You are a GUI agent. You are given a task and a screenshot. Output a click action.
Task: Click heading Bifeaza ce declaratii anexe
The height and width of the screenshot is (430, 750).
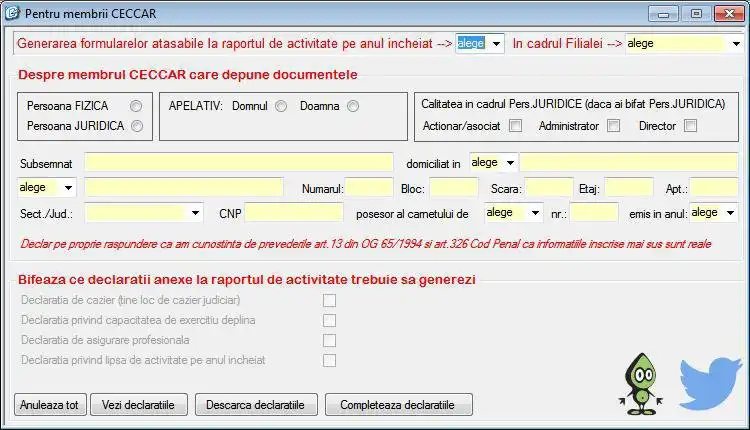point(247,280)
